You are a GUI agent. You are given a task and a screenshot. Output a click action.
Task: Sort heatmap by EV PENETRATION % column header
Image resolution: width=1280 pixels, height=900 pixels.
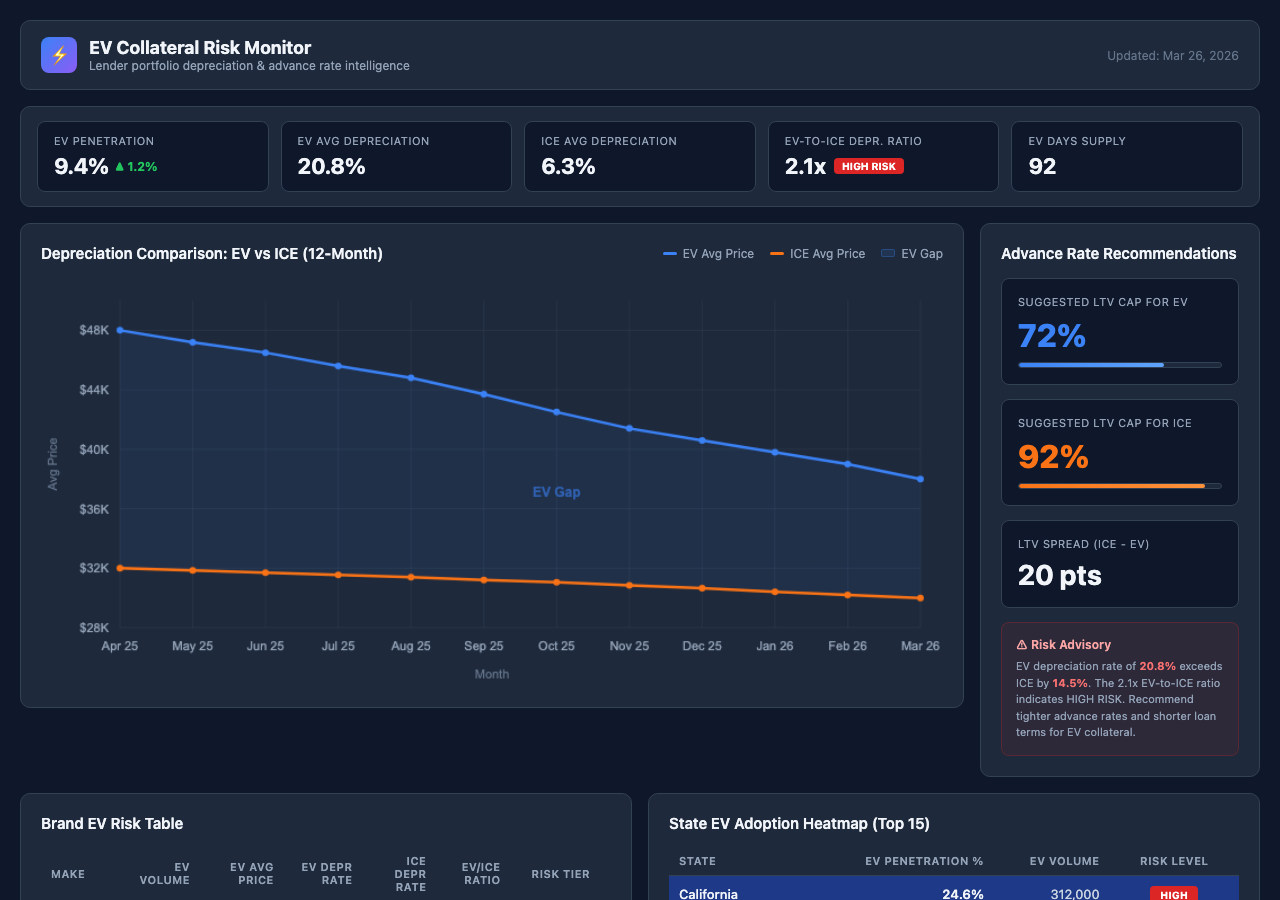coord(923,861)
